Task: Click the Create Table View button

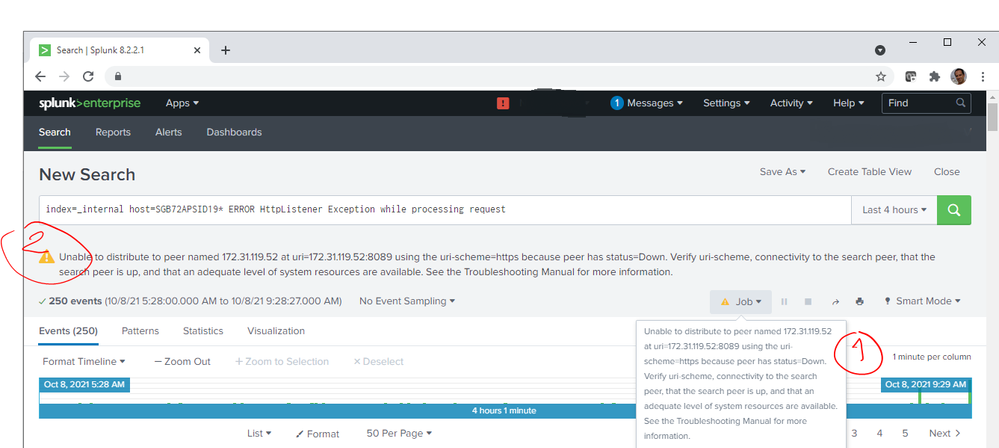Action: (869, 172)
